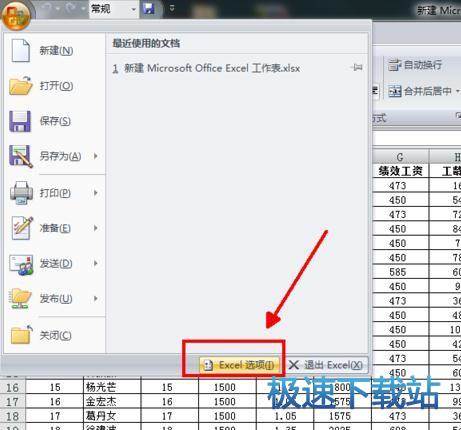Click the Excel 选项(I) button
Screen dimensions: 461x430
[239, 365]
